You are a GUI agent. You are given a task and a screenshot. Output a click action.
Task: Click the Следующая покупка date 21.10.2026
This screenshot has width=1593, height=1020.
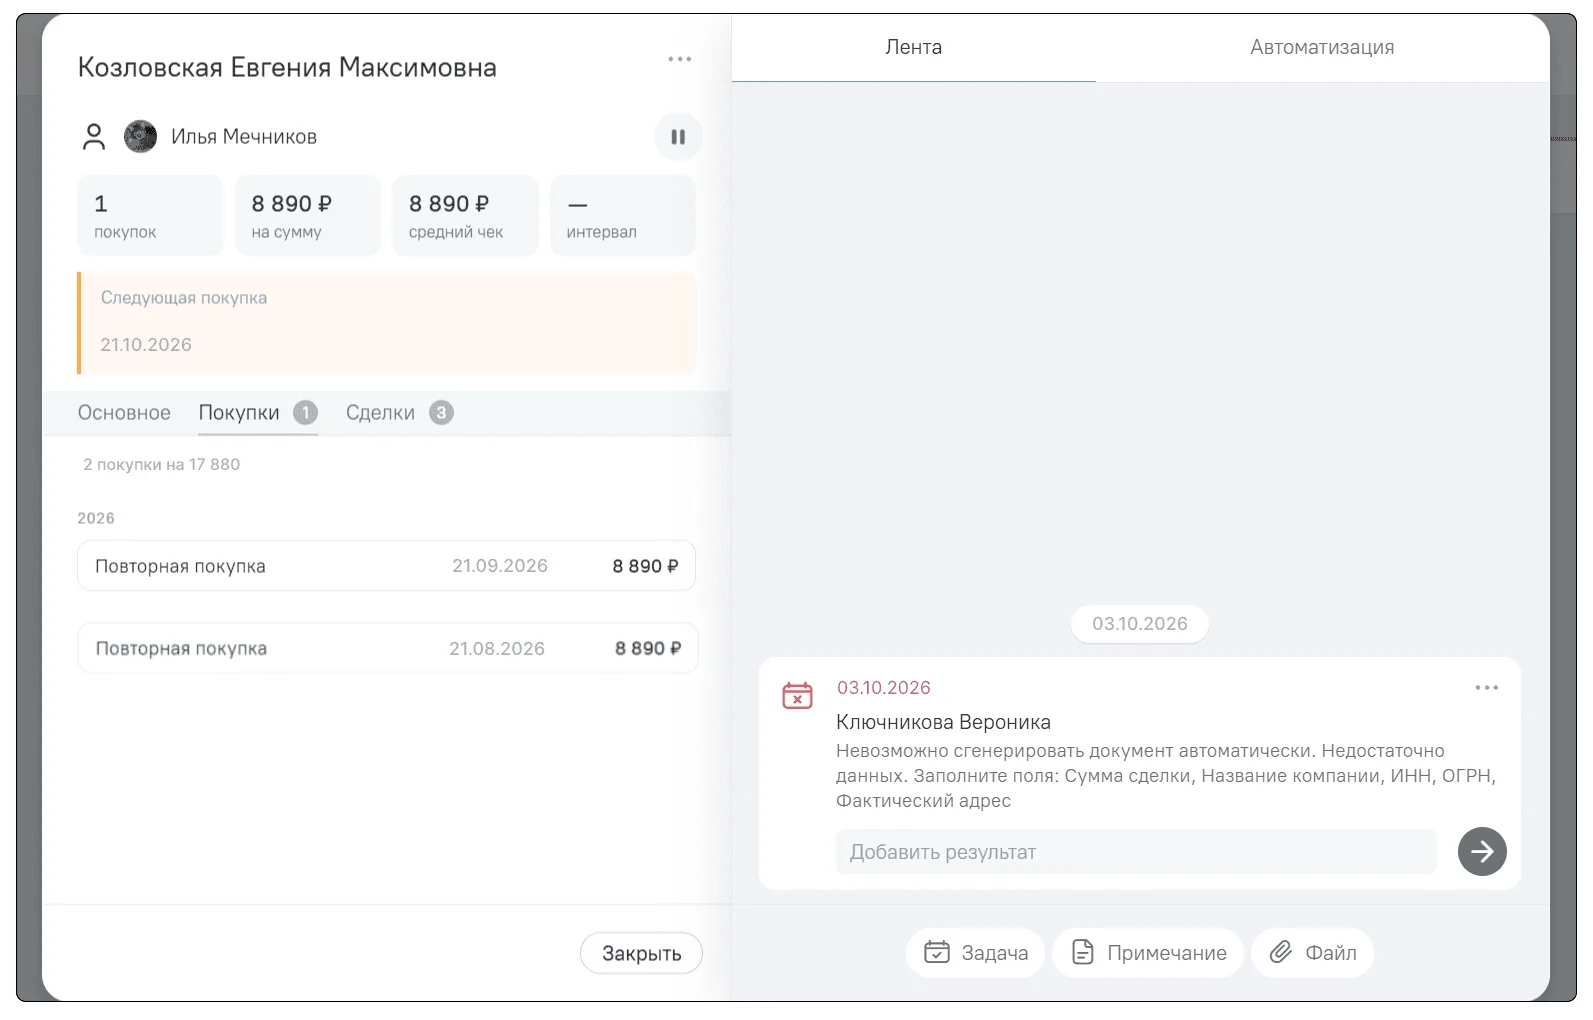[x=146, y=345]
